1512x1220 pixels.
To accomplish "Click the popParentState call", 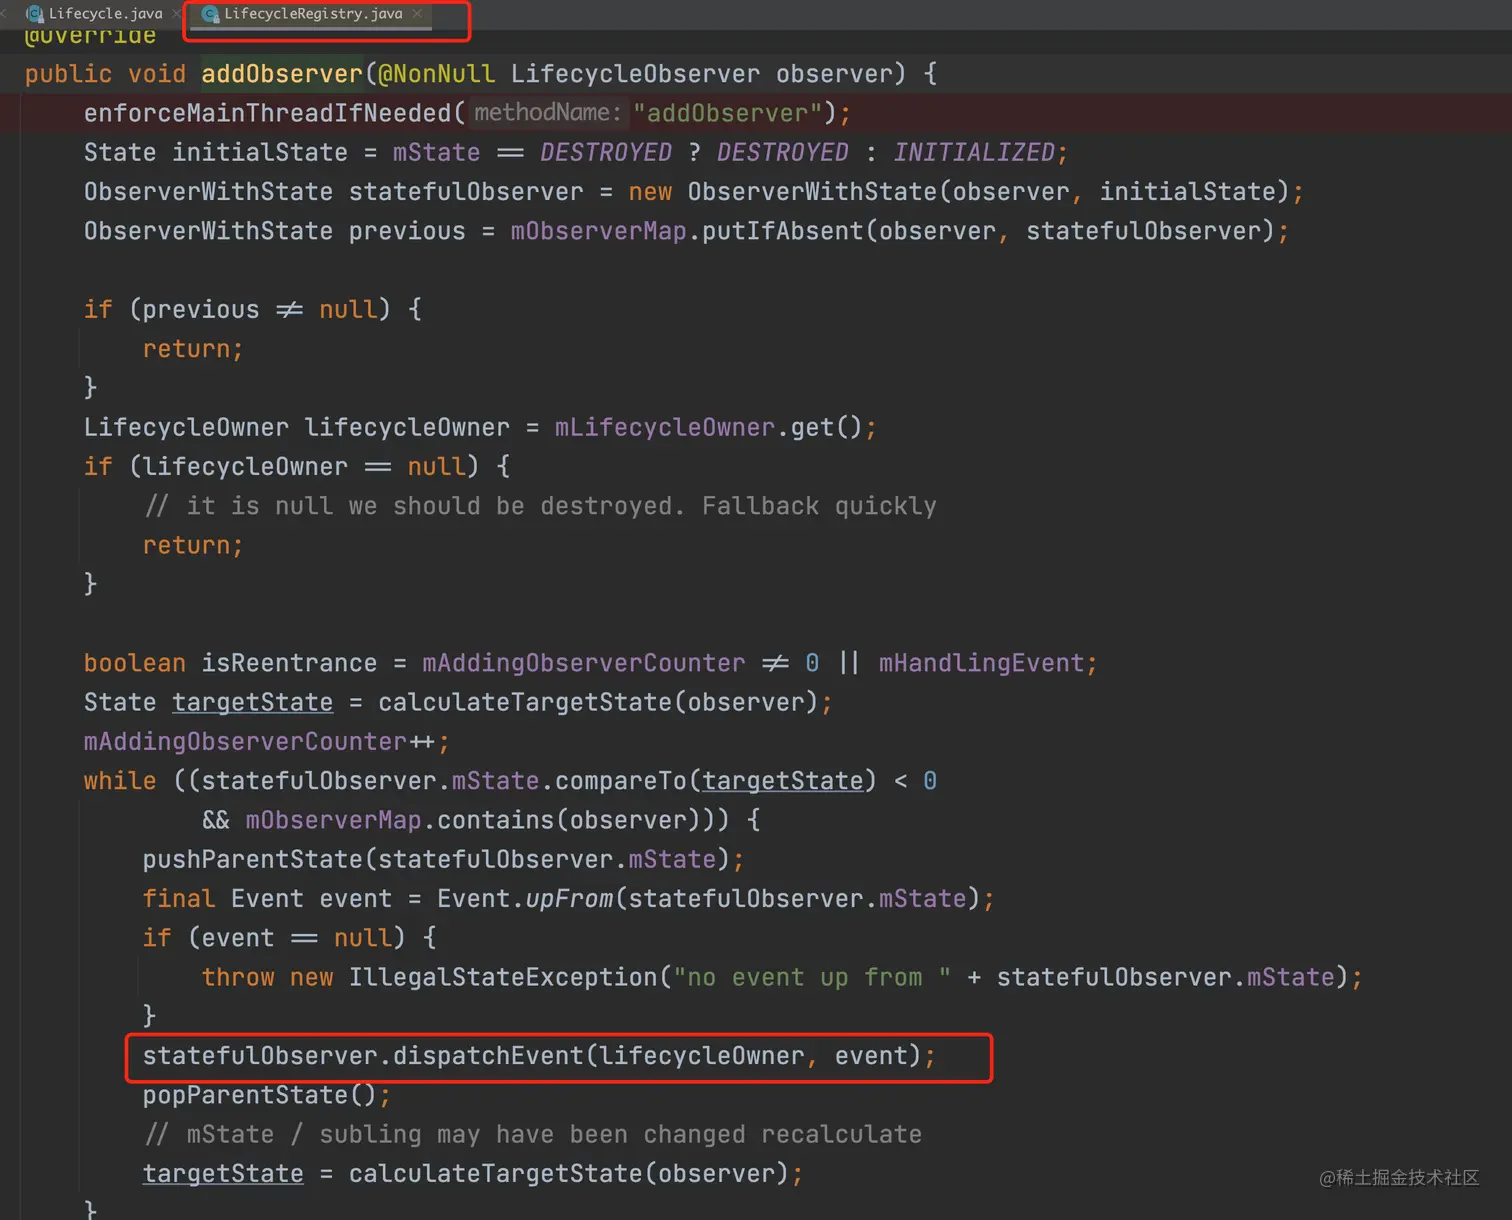I will (245, 1095).
